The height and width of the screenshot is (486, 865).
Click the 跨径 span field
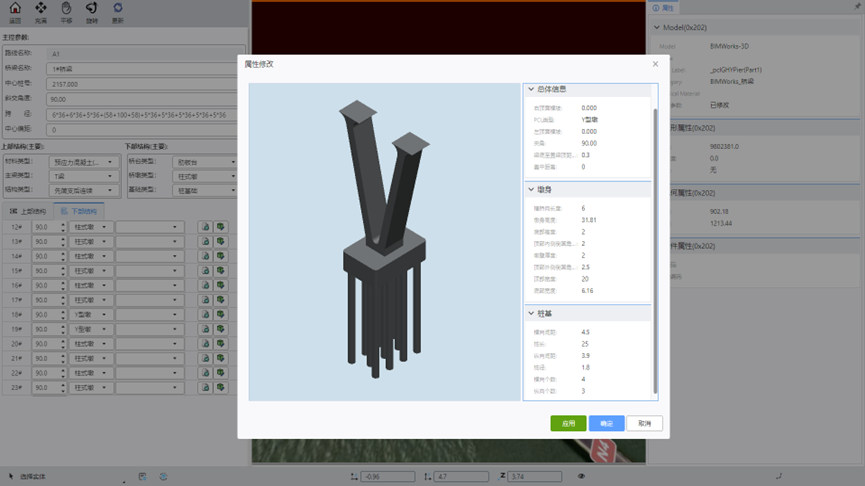coord(146,115)
